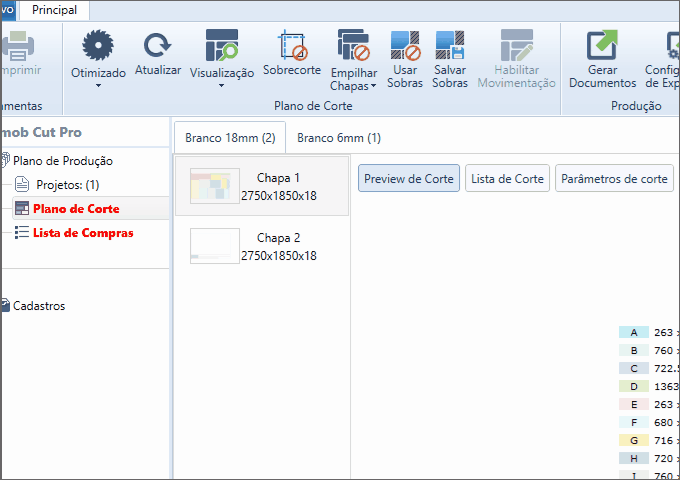Open the Cadastros section
This screenshot has height=480, width=680.
pyautogui.click(x=39, y=306)
